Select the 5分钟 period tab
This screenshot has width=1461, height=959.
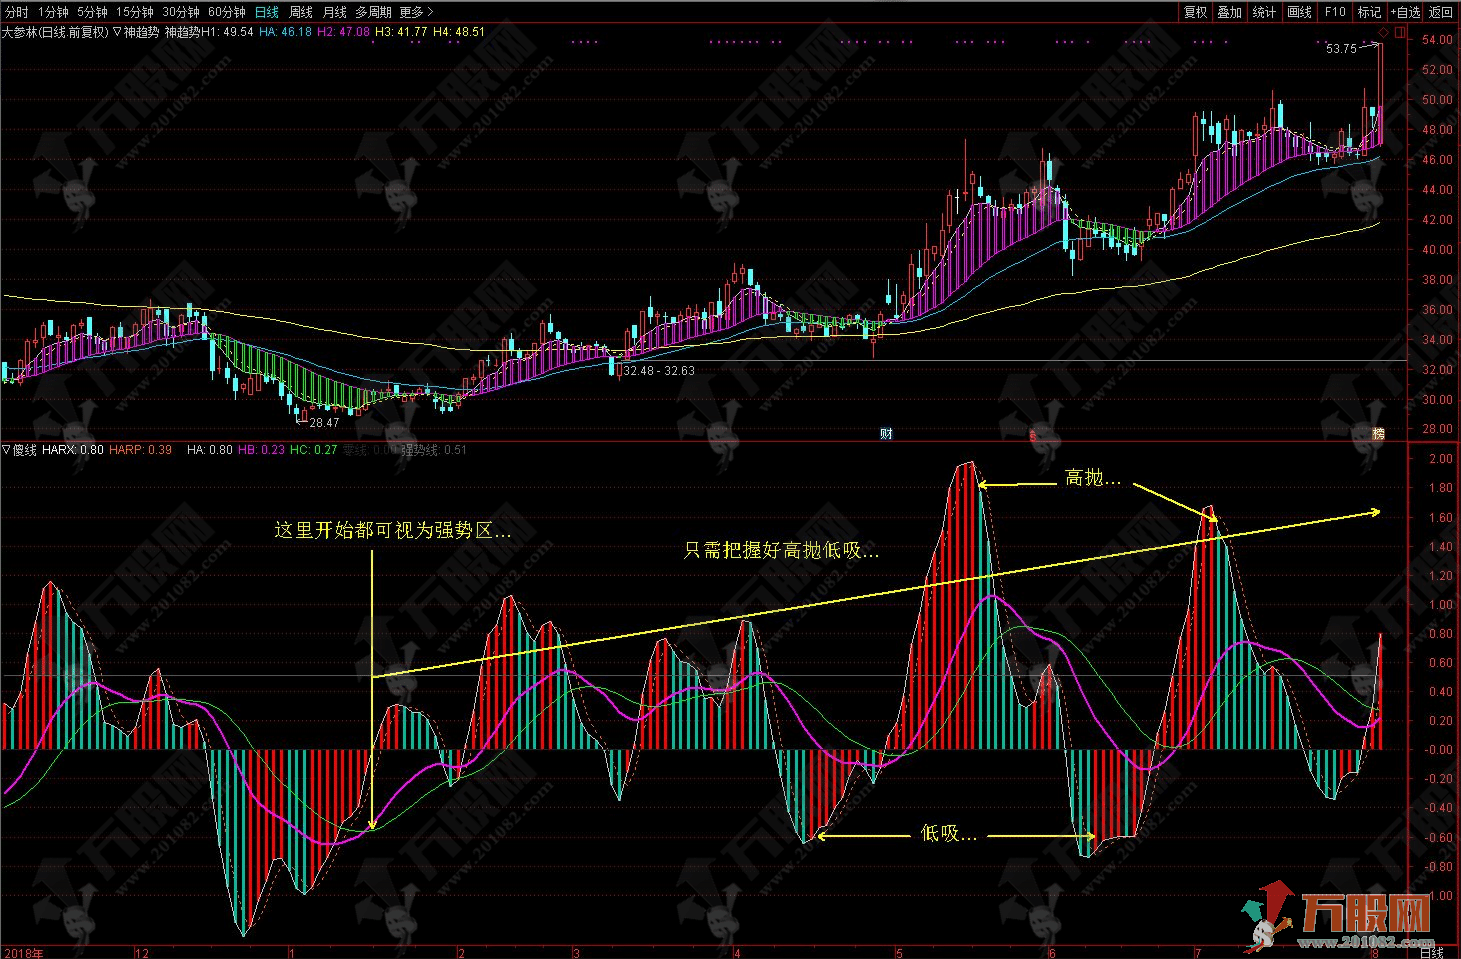pos(92,12)
